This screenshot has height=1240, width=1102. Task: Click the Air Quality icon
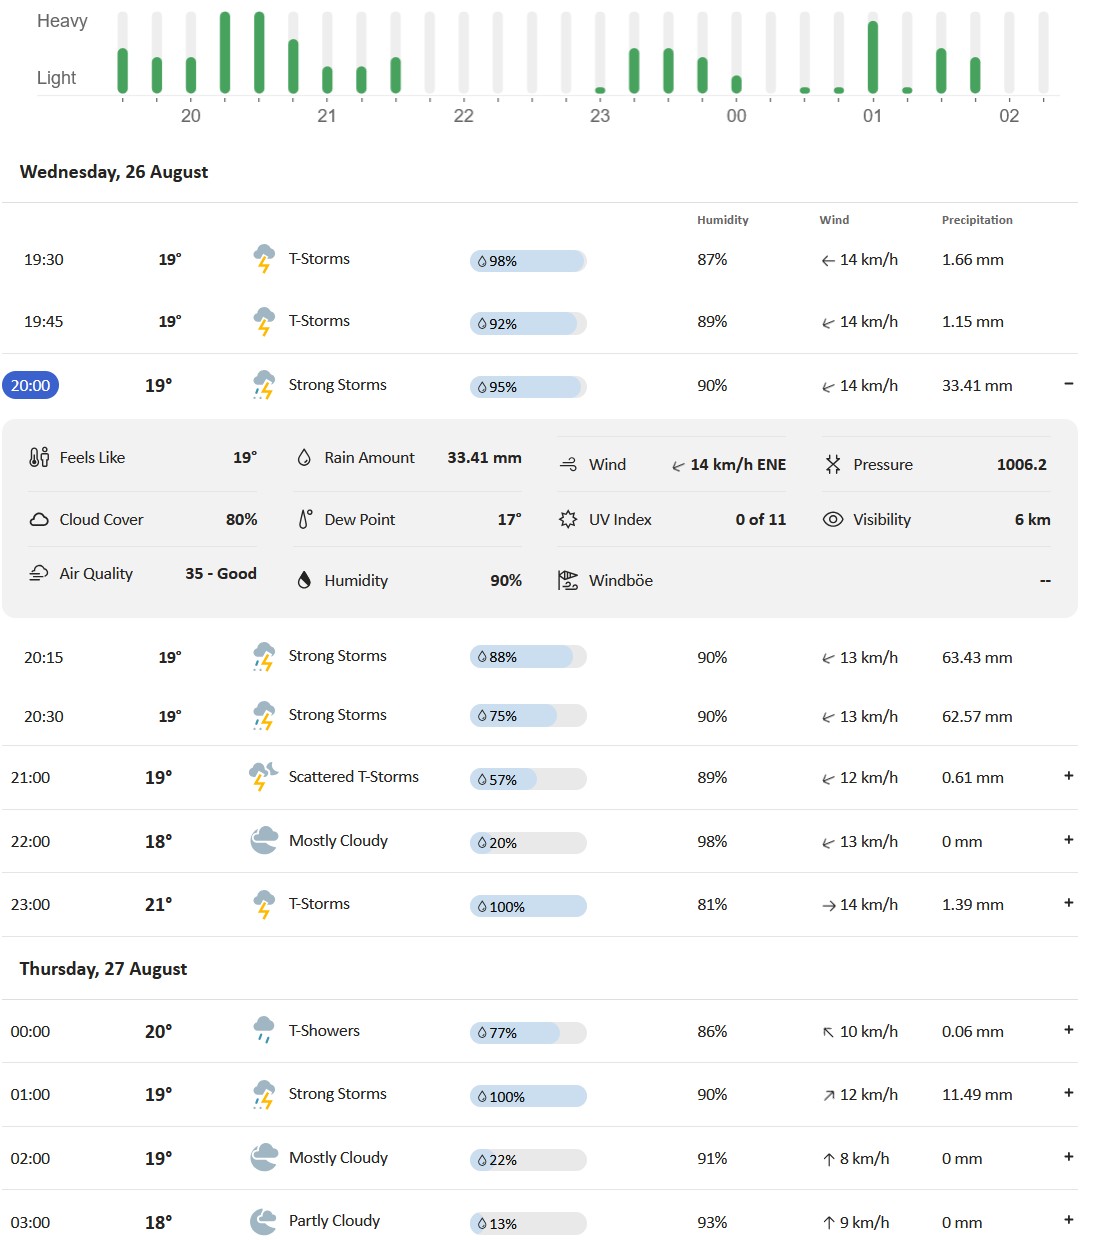pyautogui.click(x=39, y=573)
